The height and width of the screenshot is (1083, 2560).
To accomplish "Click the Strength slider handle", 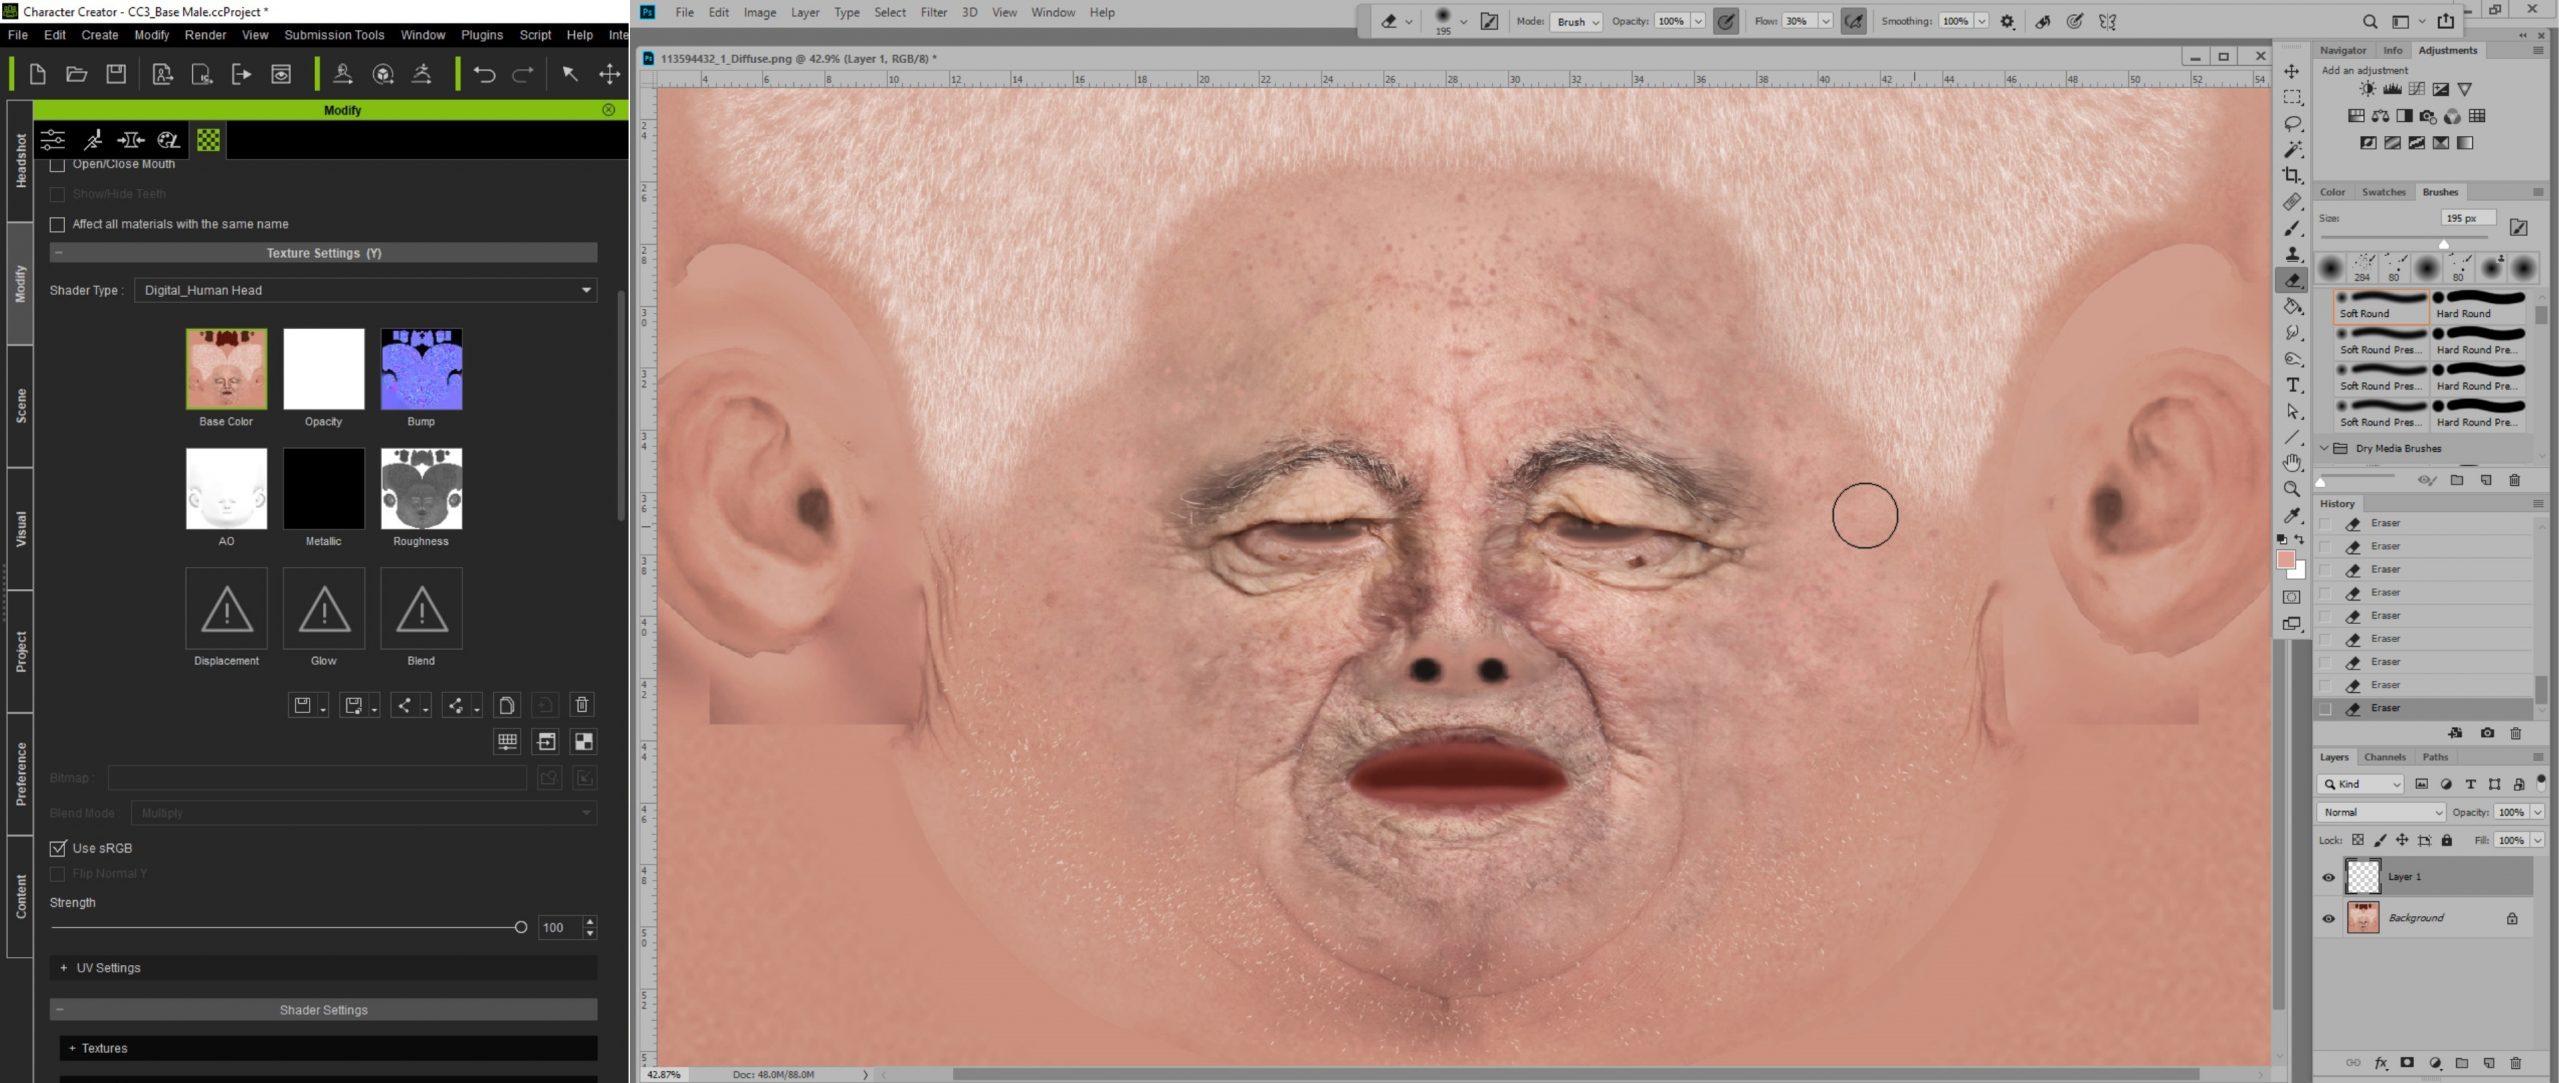I will pyautogui.click(x=520, y=927).
